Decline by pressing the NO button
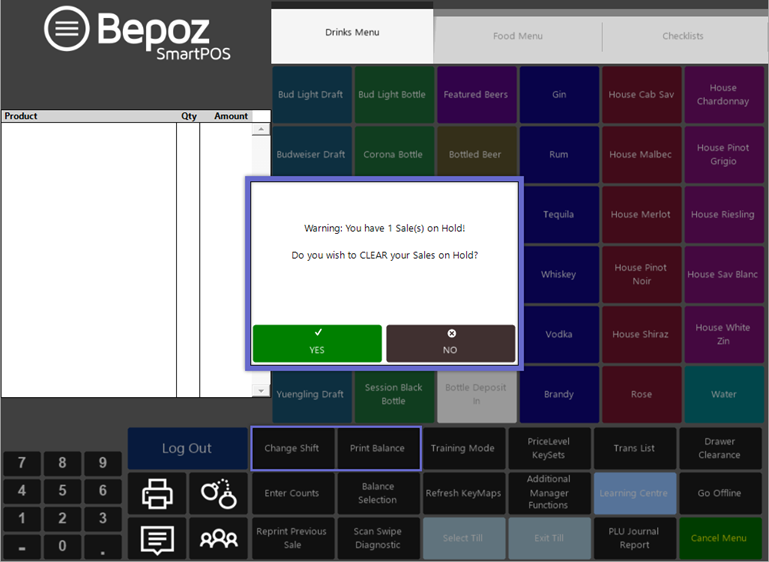The height and width of the screenshot is (562, 769). tap(450, 343)
